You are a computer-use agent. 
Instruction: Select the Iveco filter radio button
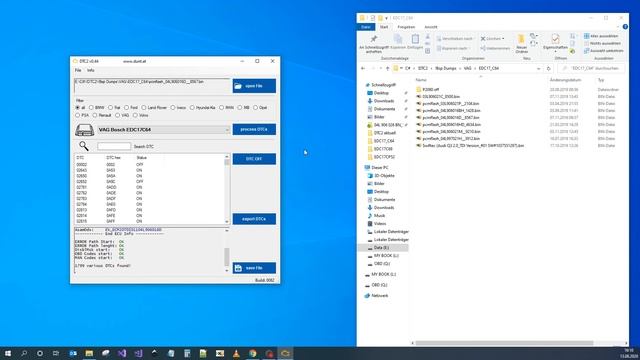[173, 108]
